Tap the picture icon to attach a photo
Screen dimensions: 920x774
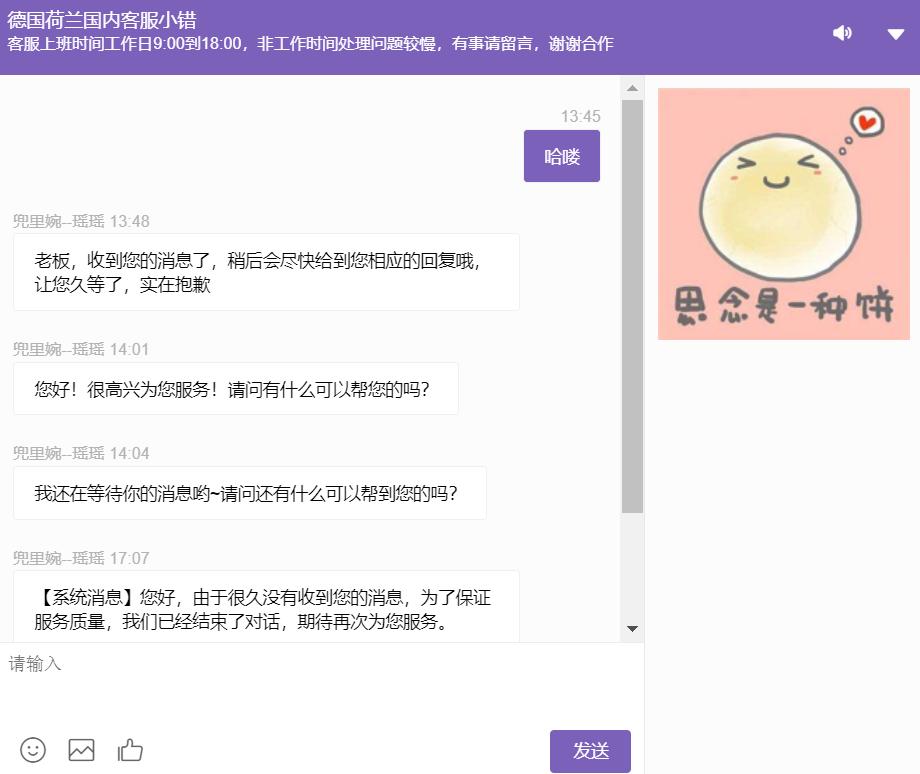point(81,750)
